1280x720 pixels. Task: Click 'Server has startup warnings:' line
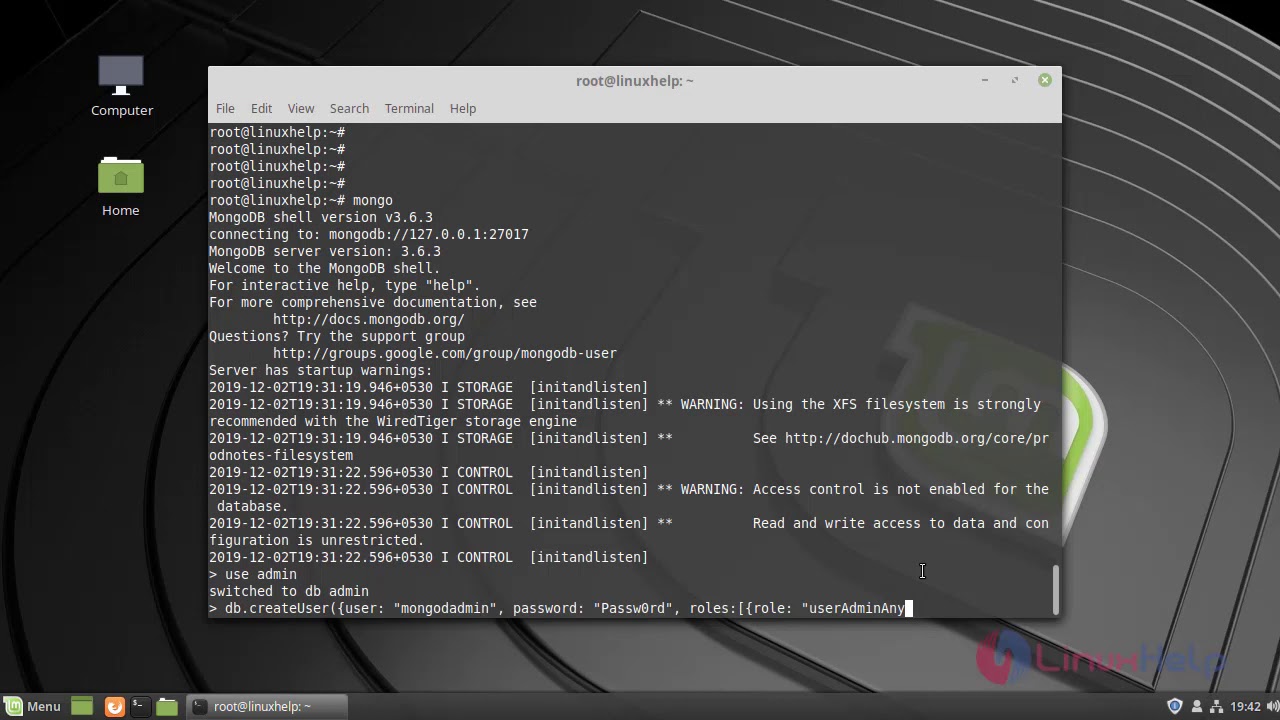(321, 370)
